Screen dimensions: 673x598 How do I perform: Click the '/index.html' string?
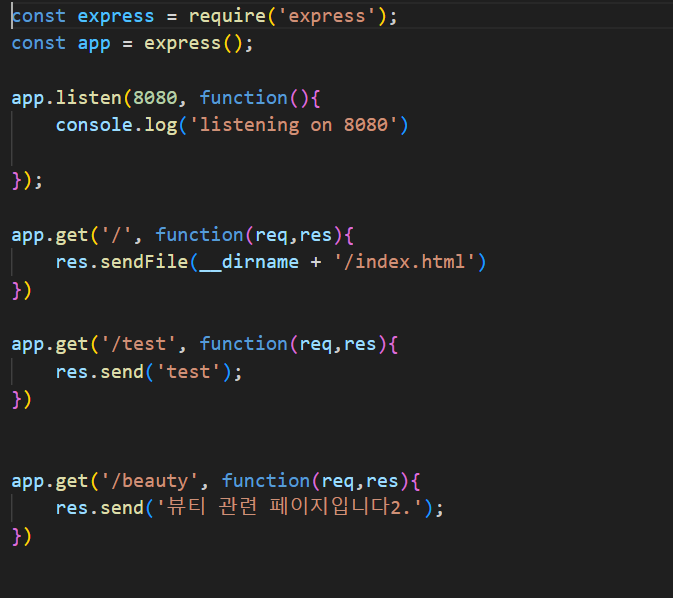click(x=404, y=262)
